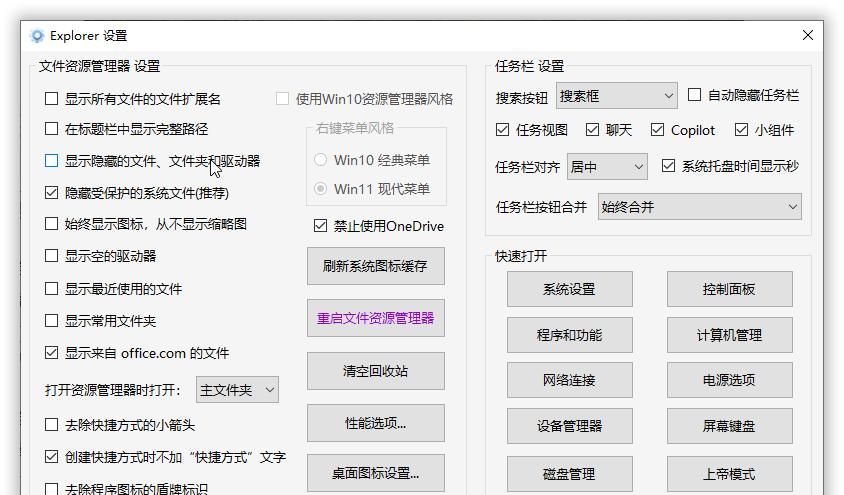Click 清空回收站 button
This screenshot has width=844, height=495.
click(x=376, y=371)
